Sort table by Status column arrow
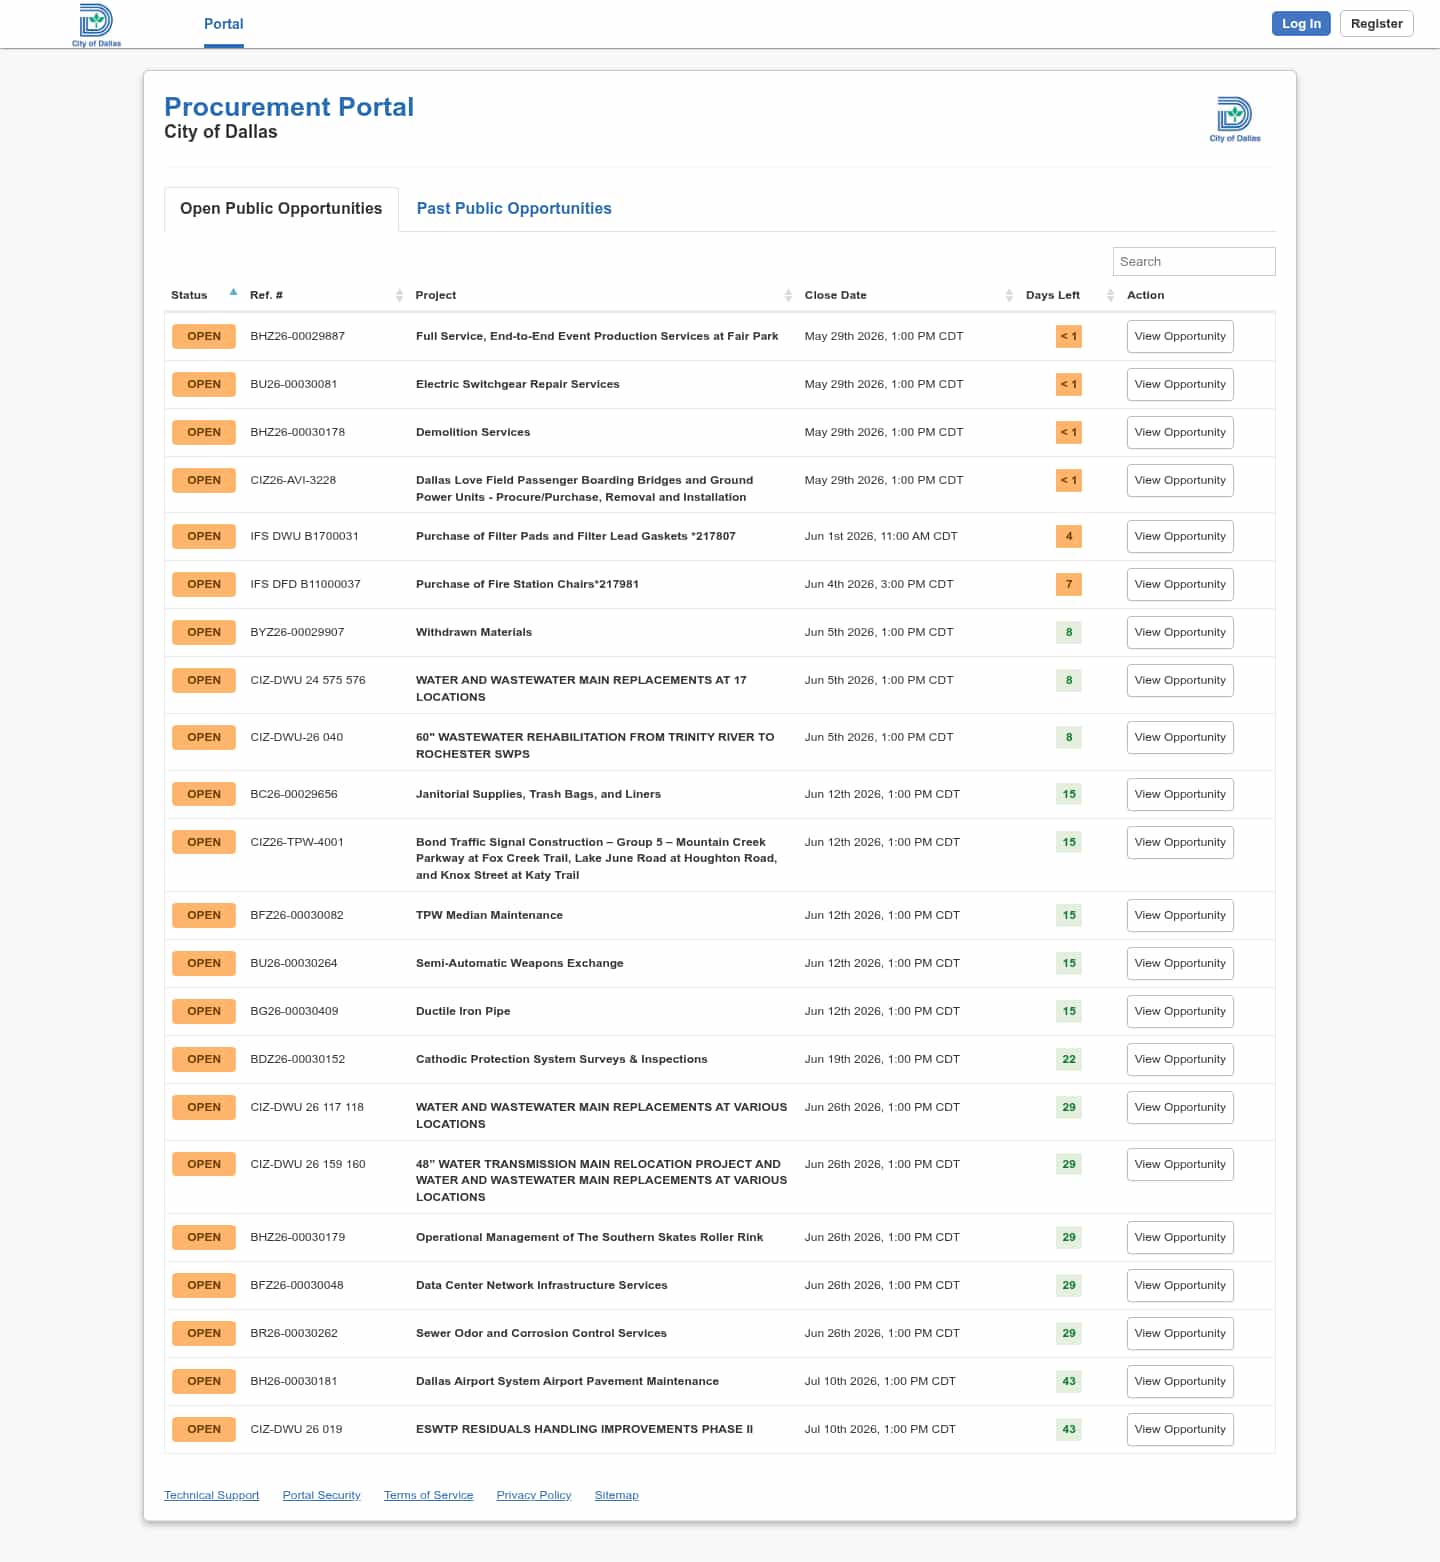Screen dimensions: 1440x1562 pos(233,293)
